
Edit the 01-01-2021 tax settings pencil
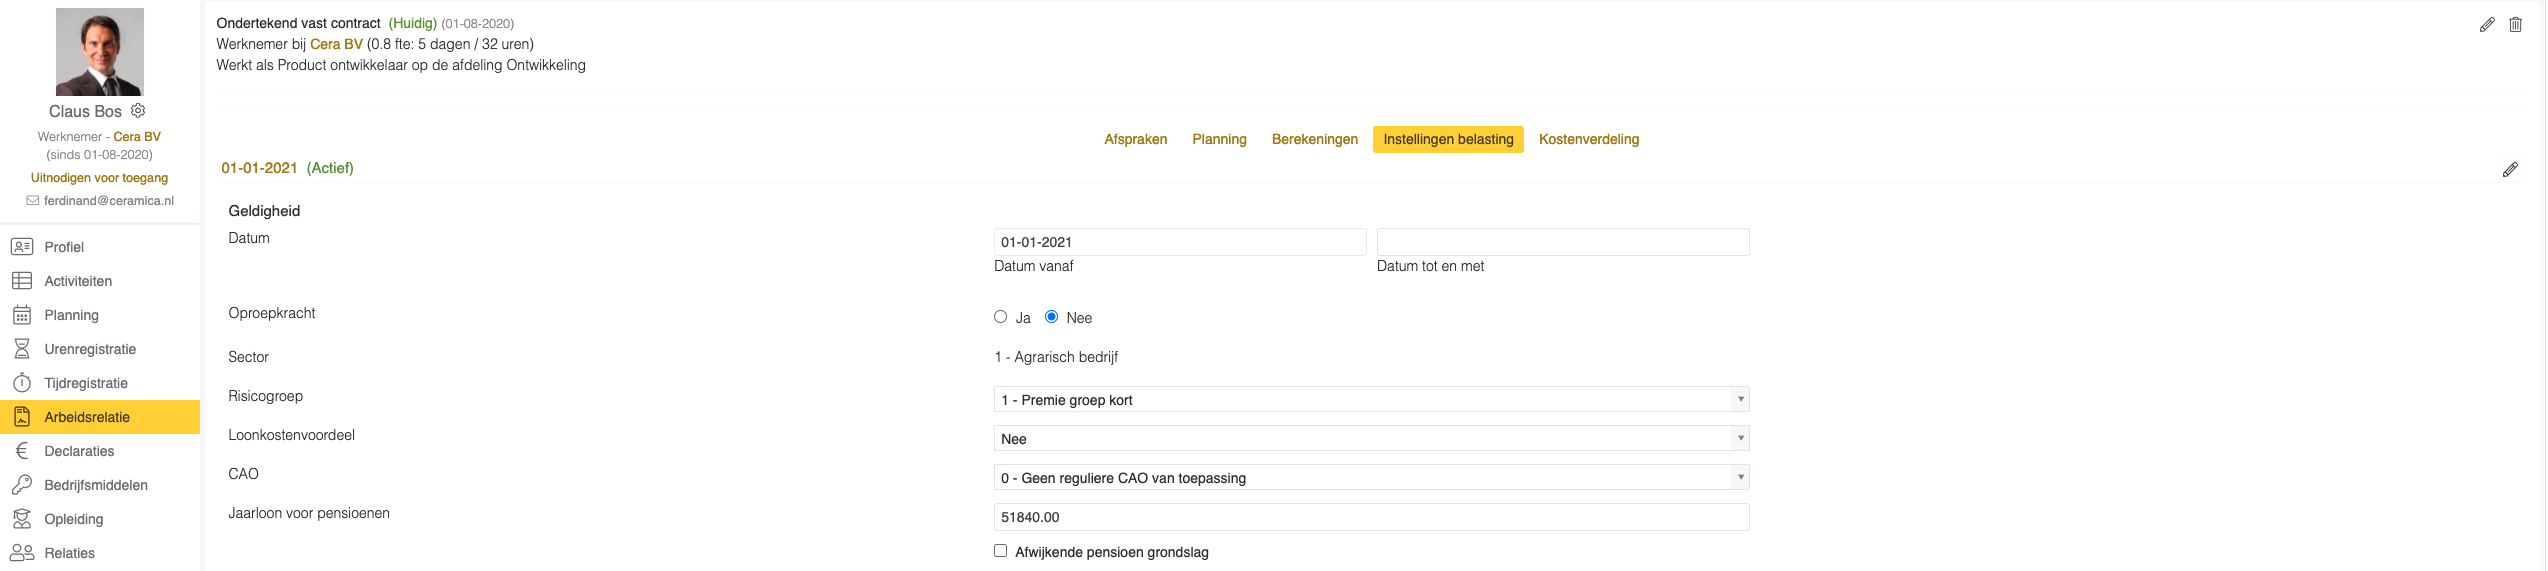pos(2510,170)
